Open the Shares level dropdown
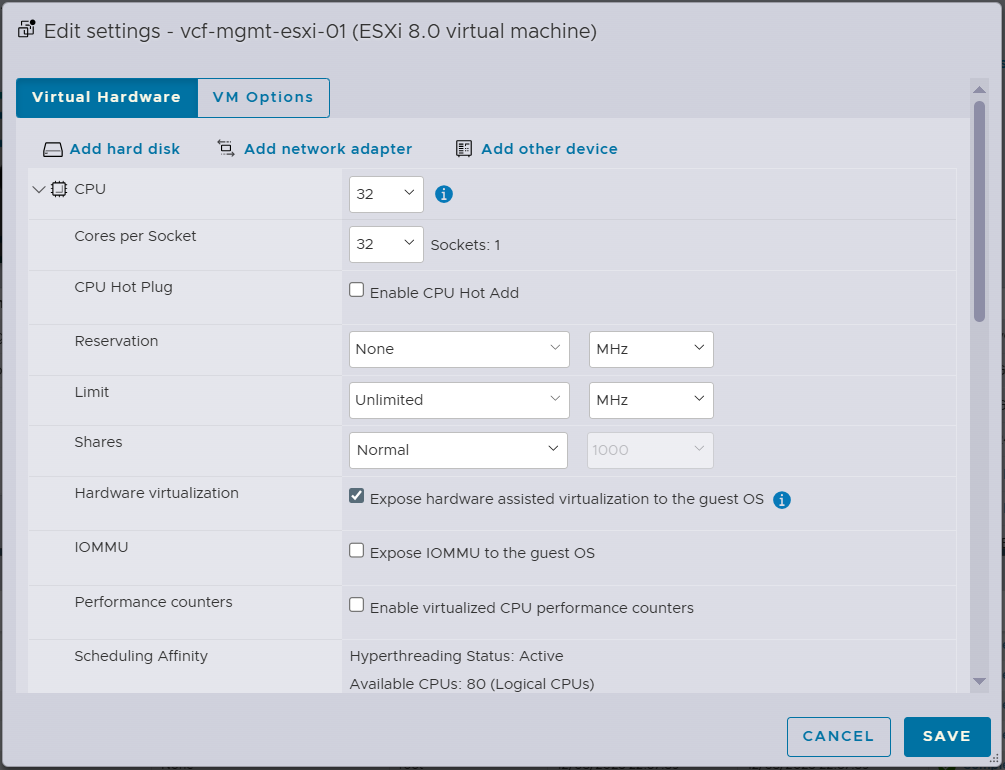This screenshot has height=770, width=1005. point(459,450)
